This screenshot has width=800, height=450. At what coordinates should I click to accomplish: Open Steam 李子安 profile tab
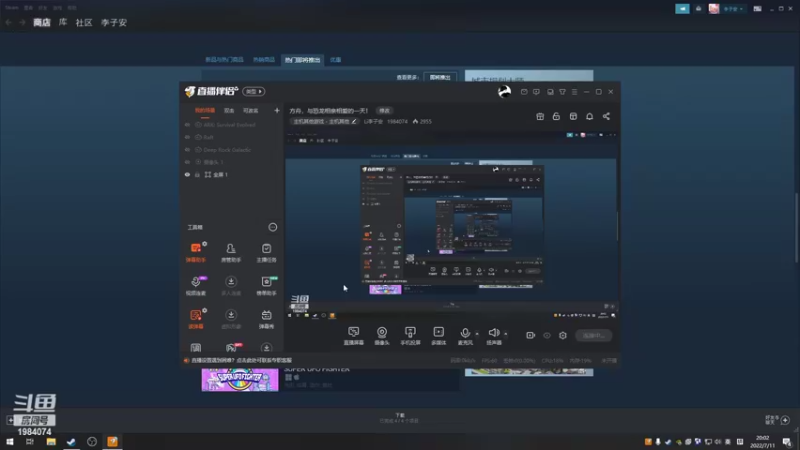(x=114, y=22)
